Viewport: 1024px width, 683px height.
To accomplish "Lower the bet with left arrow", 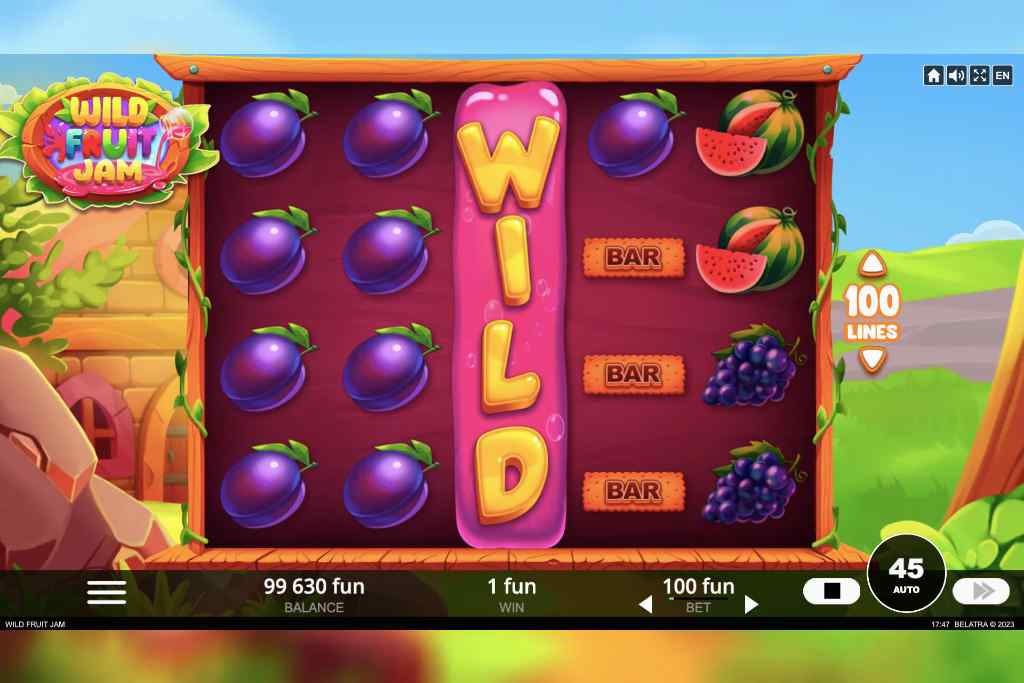I will coord(645,605).
